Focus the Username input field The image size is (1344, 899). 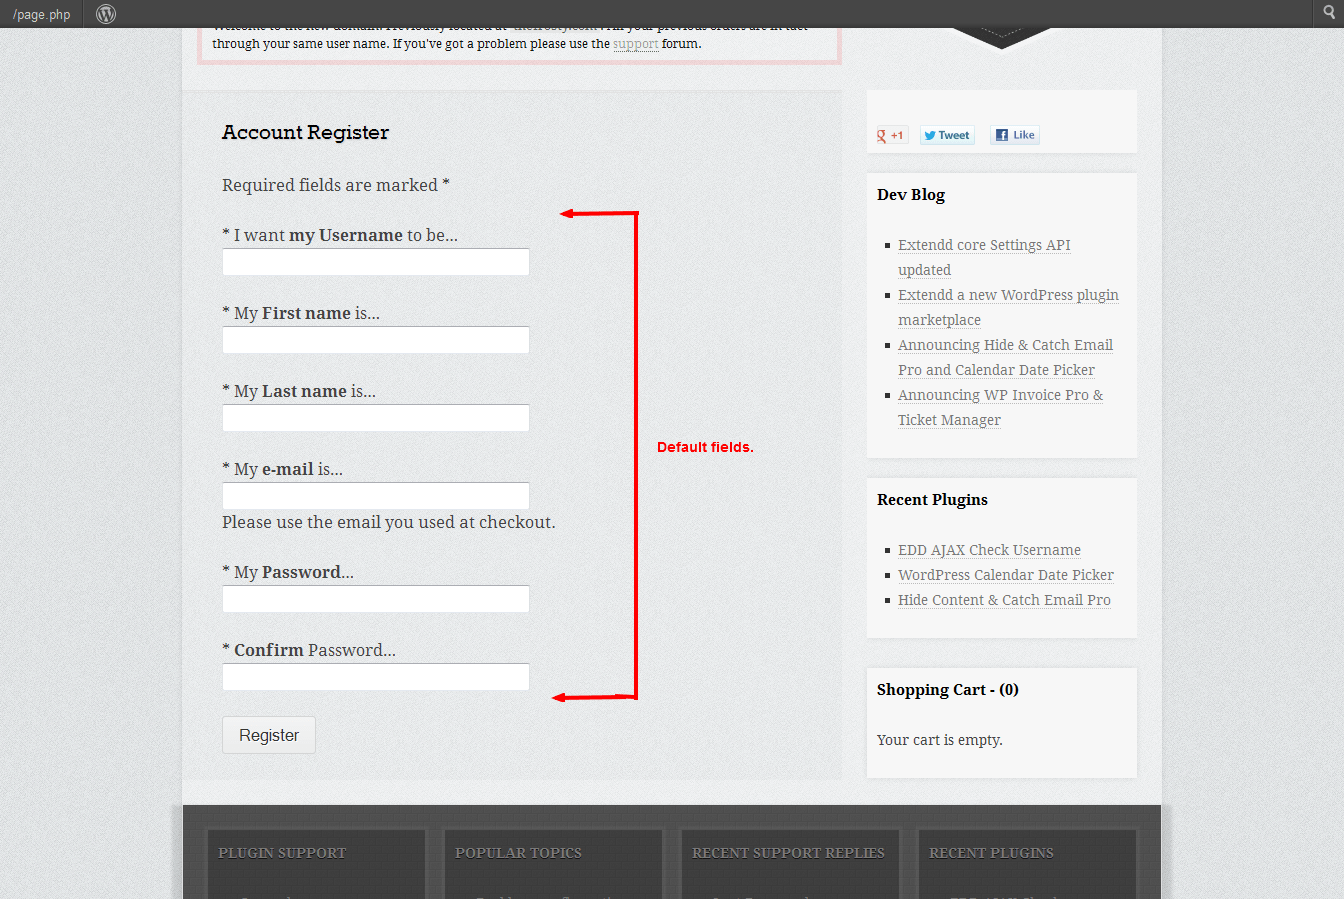(375, 262)
